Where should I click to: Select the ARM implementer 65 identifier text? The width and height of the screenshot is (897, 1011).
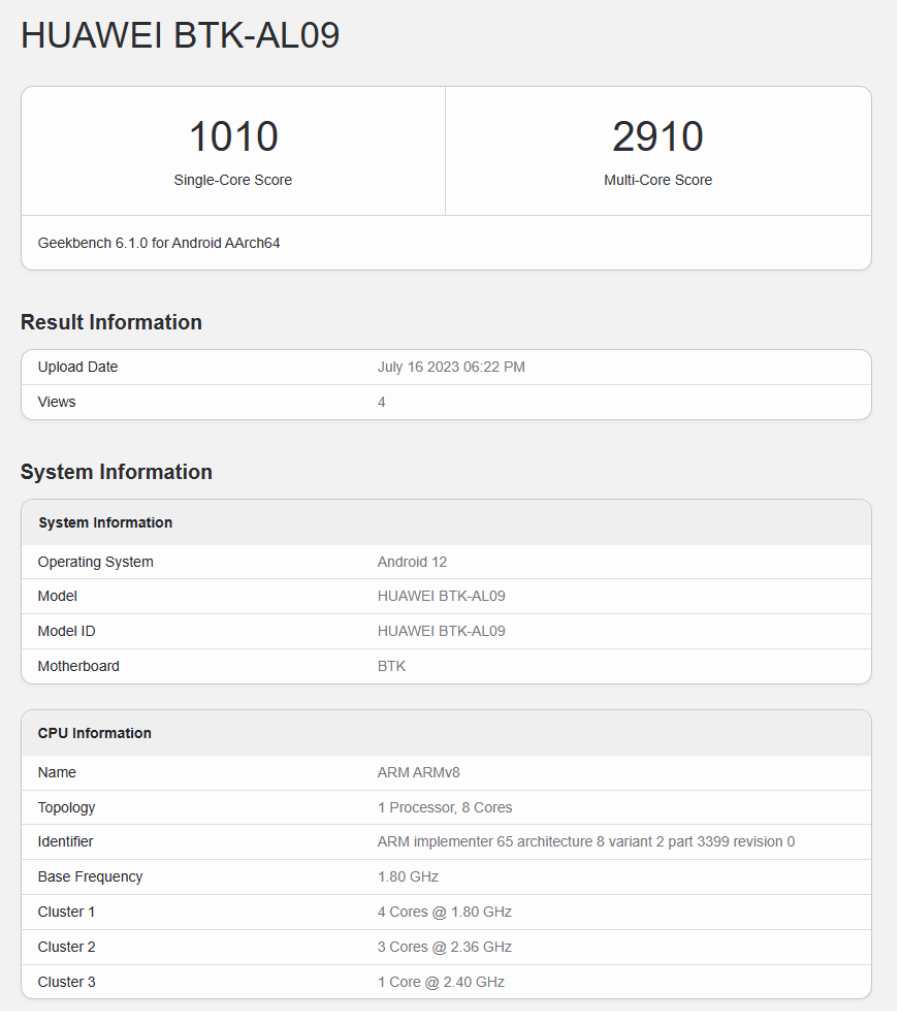point(586,842)
